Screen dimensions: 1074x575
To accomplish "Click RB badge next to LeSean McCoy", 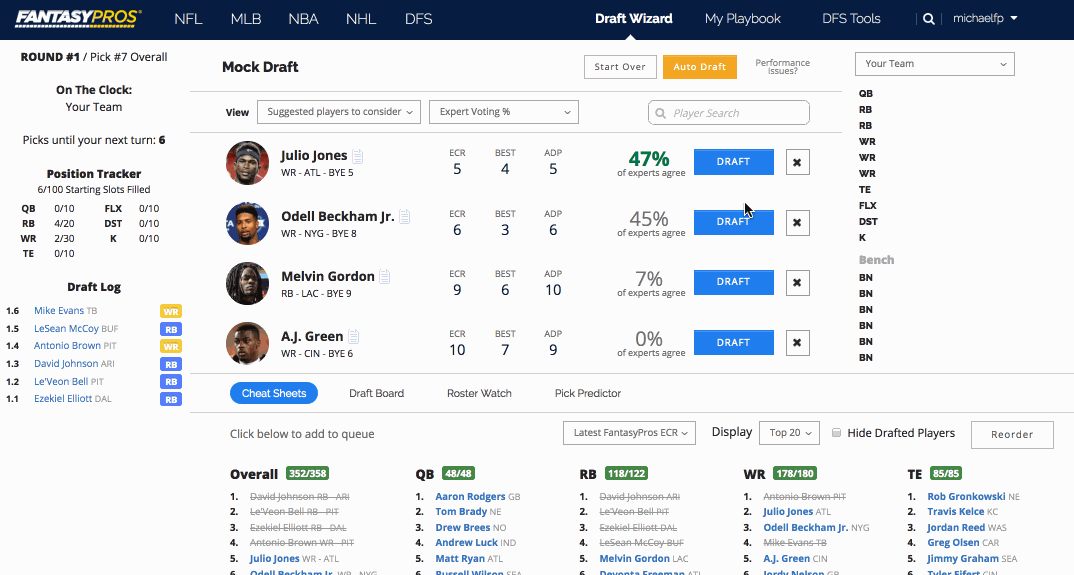I will (x=171, y=329).
